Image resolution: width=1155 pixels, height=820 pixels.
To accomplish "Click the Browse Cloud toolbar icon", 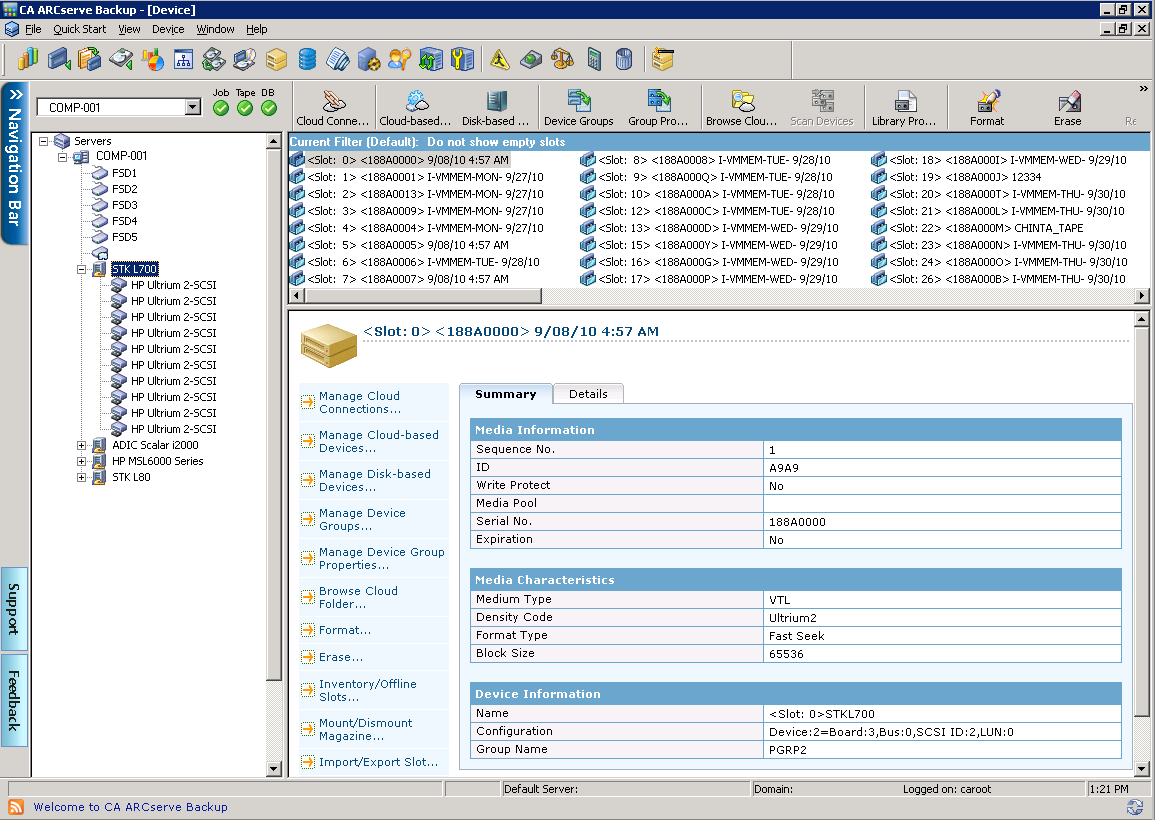I will pos(742,106).
